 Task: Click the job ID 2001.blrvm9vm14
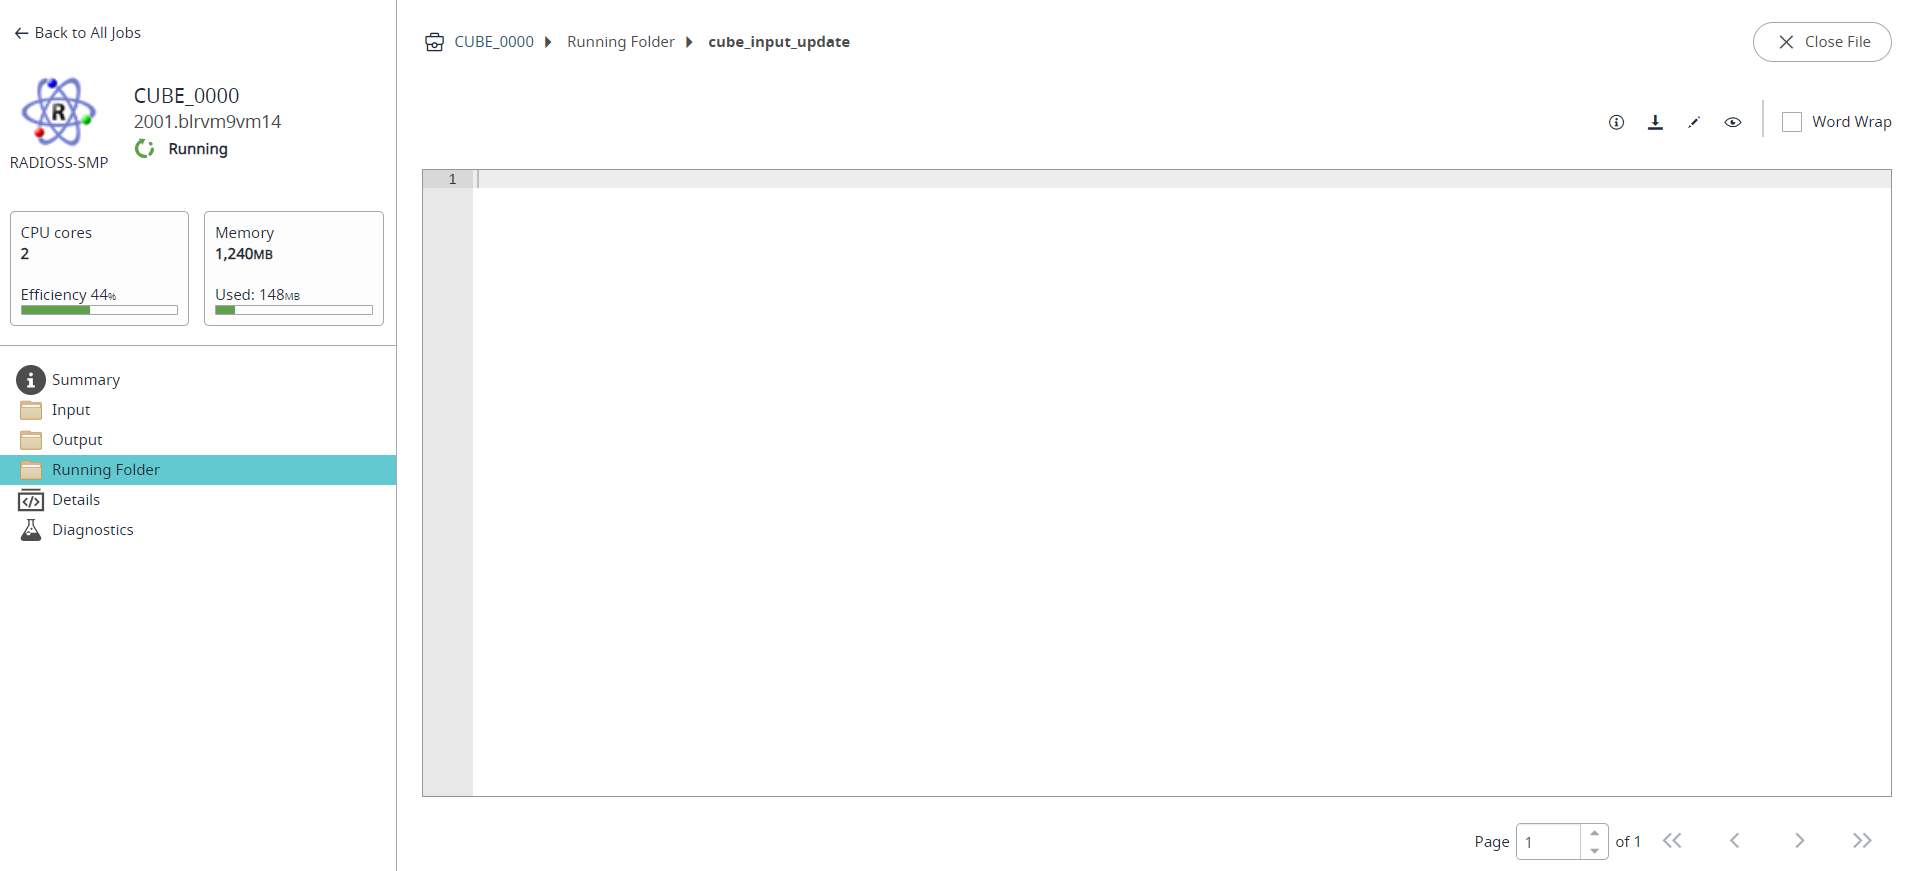[x=208, y=122]
